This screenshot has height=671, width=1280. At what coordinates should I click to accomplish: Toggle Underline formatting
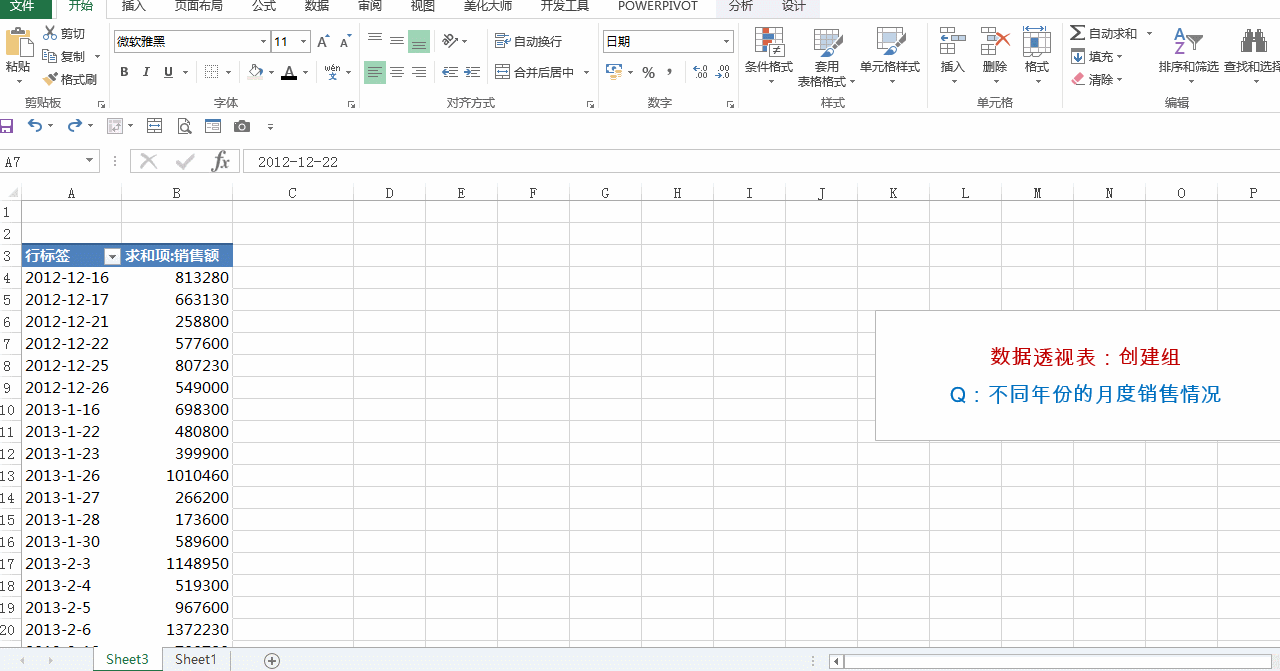(x=168, y=72)
